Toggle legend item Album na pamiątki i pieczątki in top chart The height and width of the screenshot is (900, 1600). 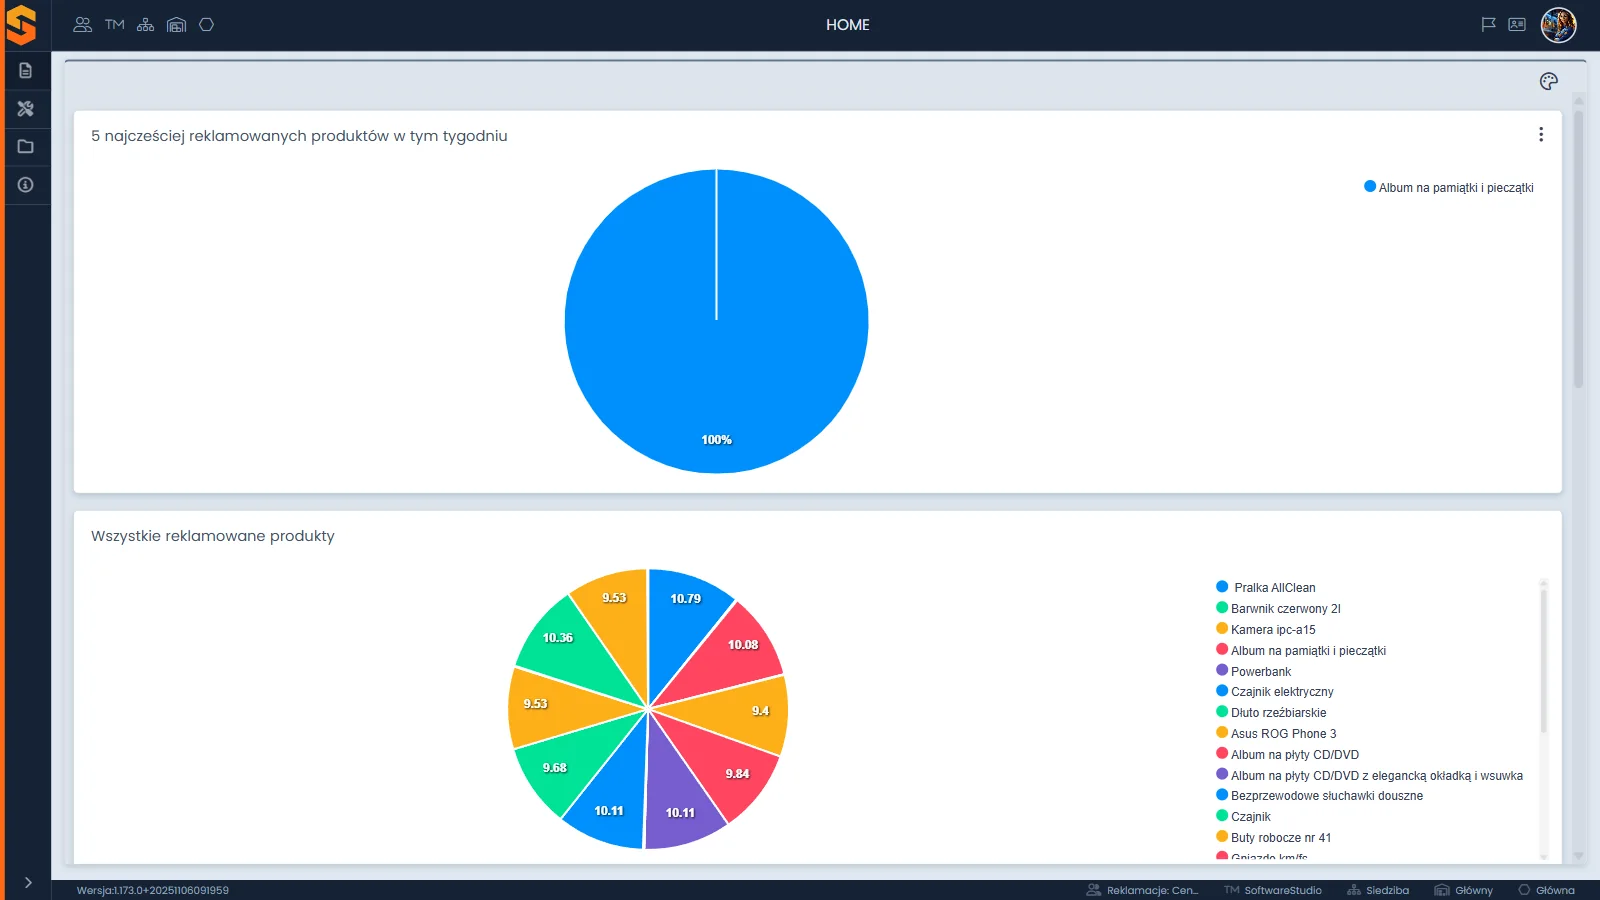pyautogui.click(x=1449, y=188)
